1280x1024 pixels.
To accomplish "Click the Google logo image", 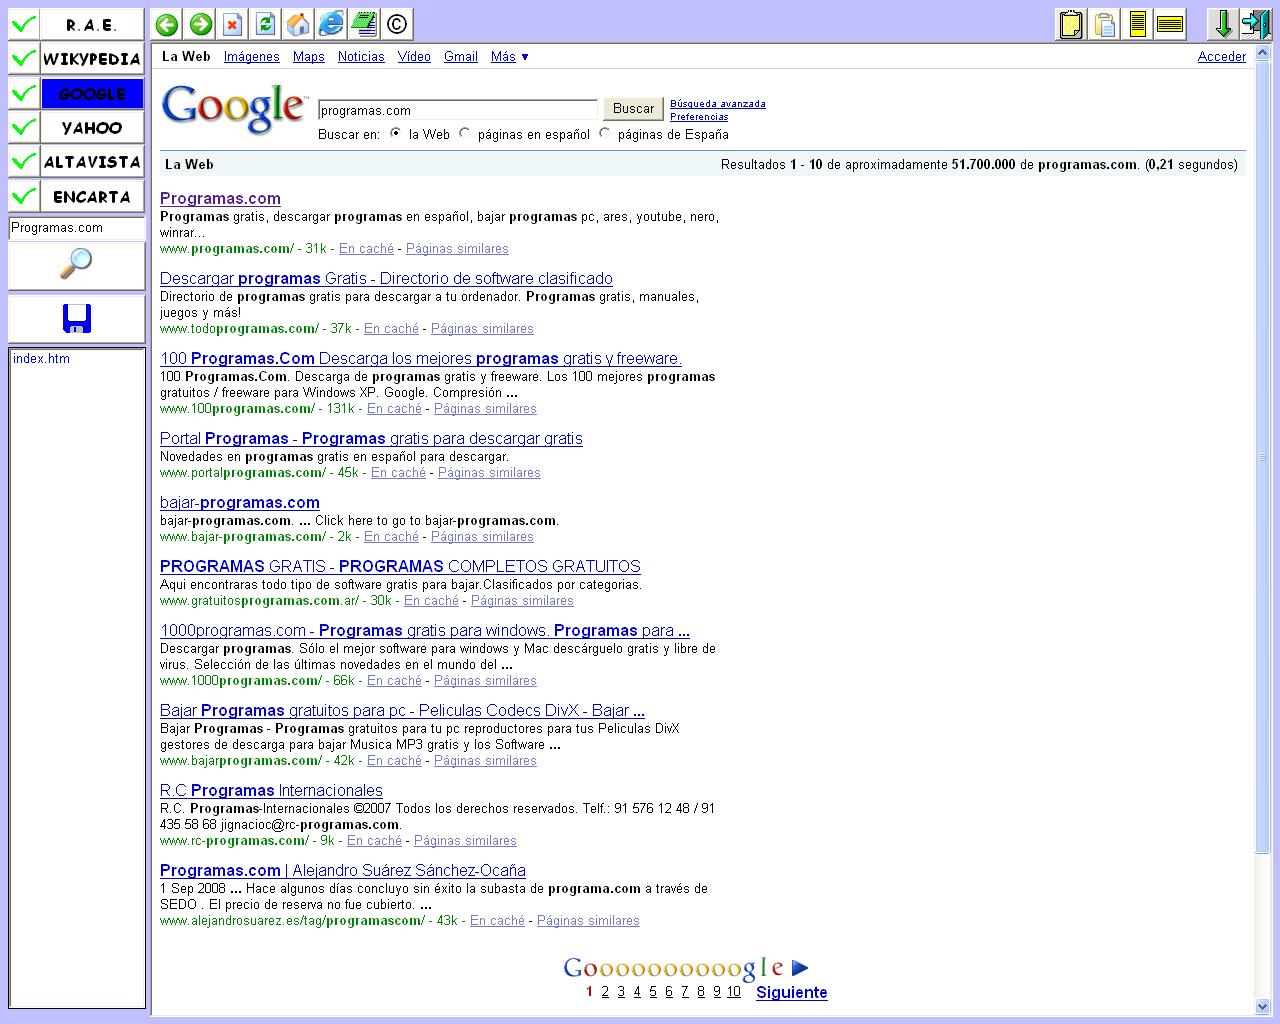I will tap(234, 108).
